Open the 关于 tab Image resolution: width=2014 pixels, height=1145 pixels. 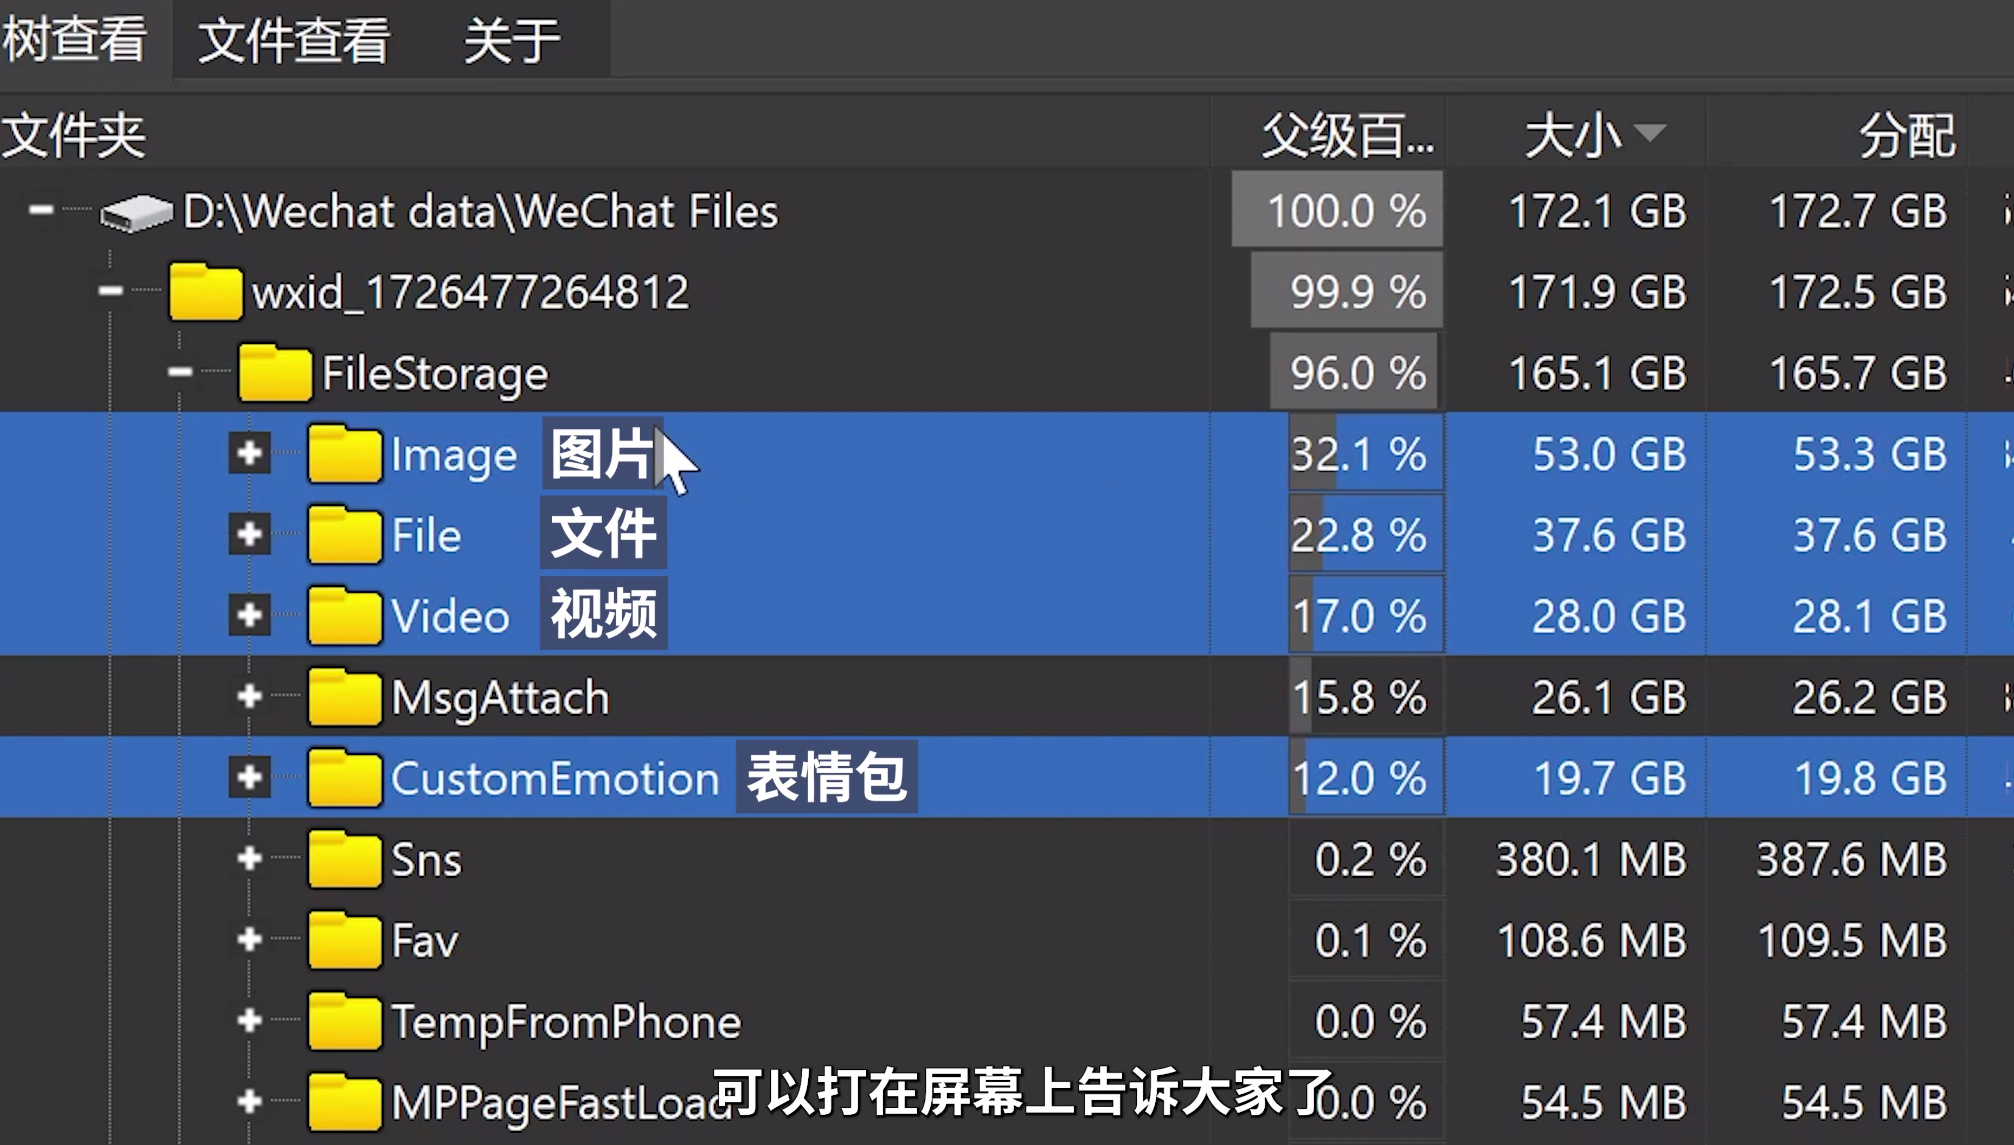coord(511,41)
